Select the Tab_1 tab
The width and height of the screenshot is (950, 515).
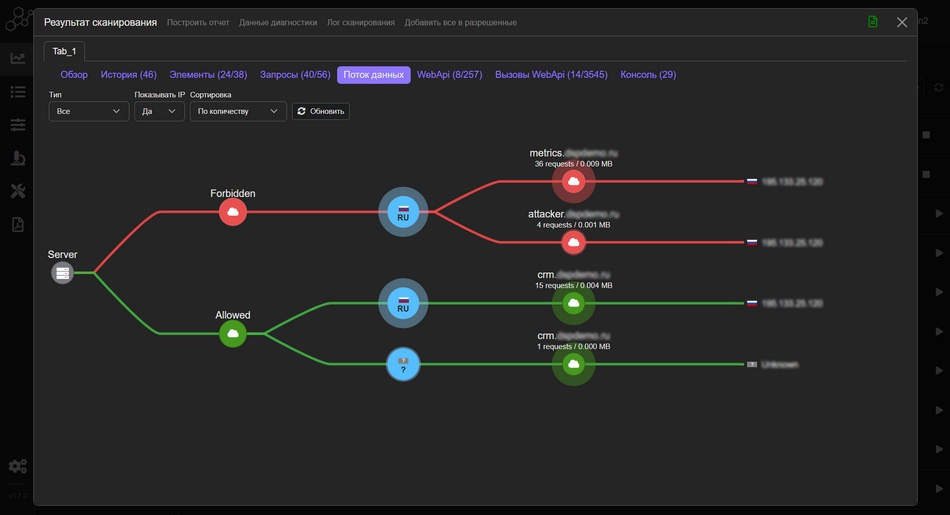click(64, 51)
